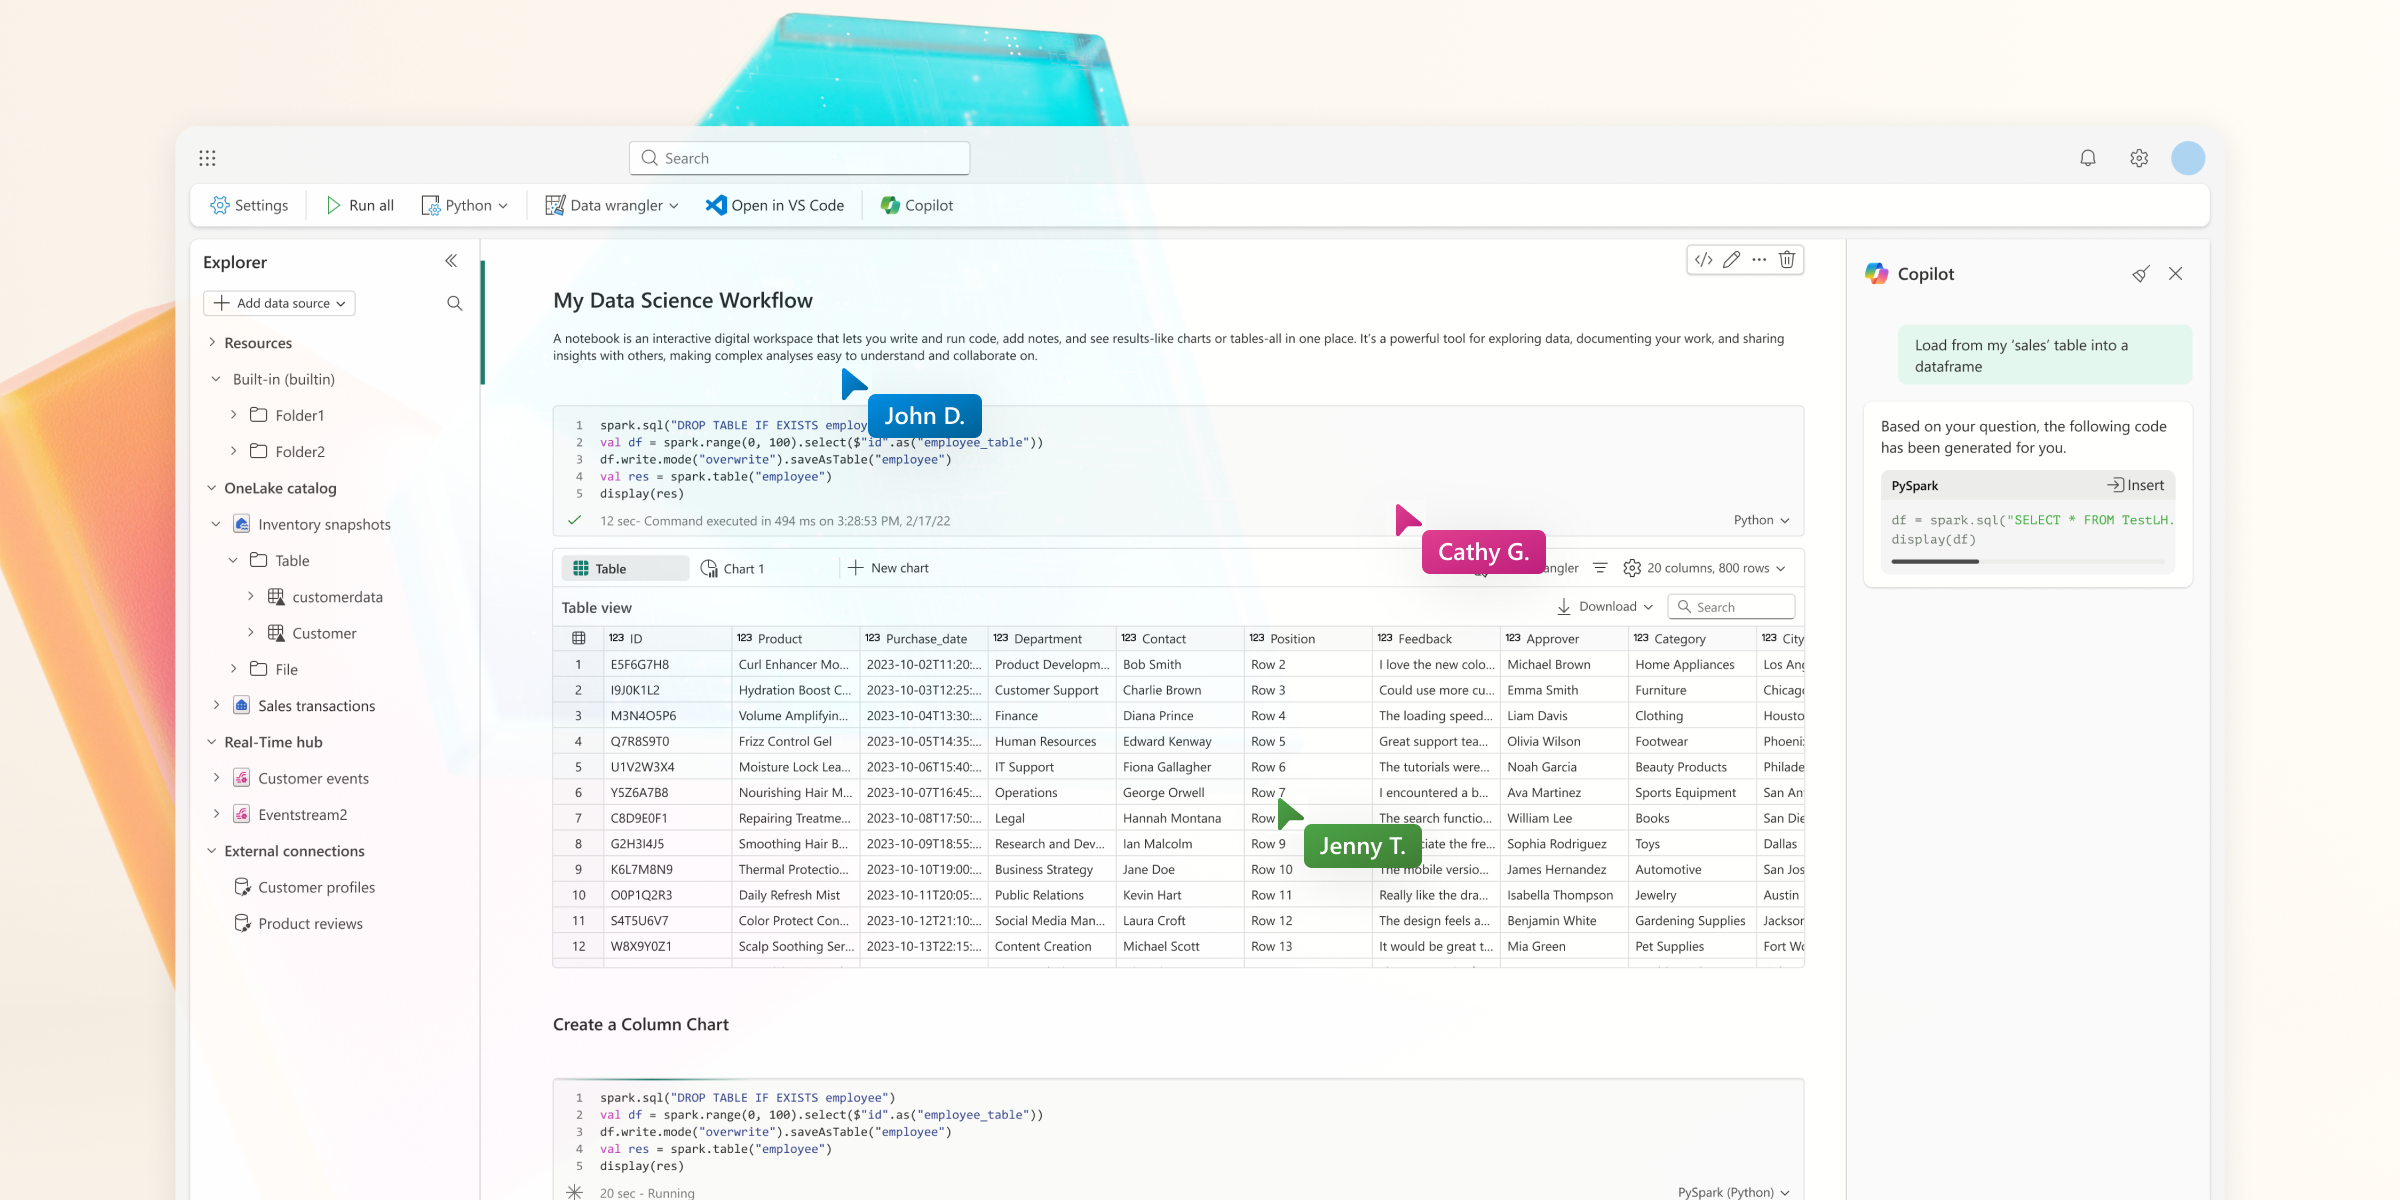Click the table filter lines icon
Viewport: 2400px width, 1200px height.
tap(1600, 568)
